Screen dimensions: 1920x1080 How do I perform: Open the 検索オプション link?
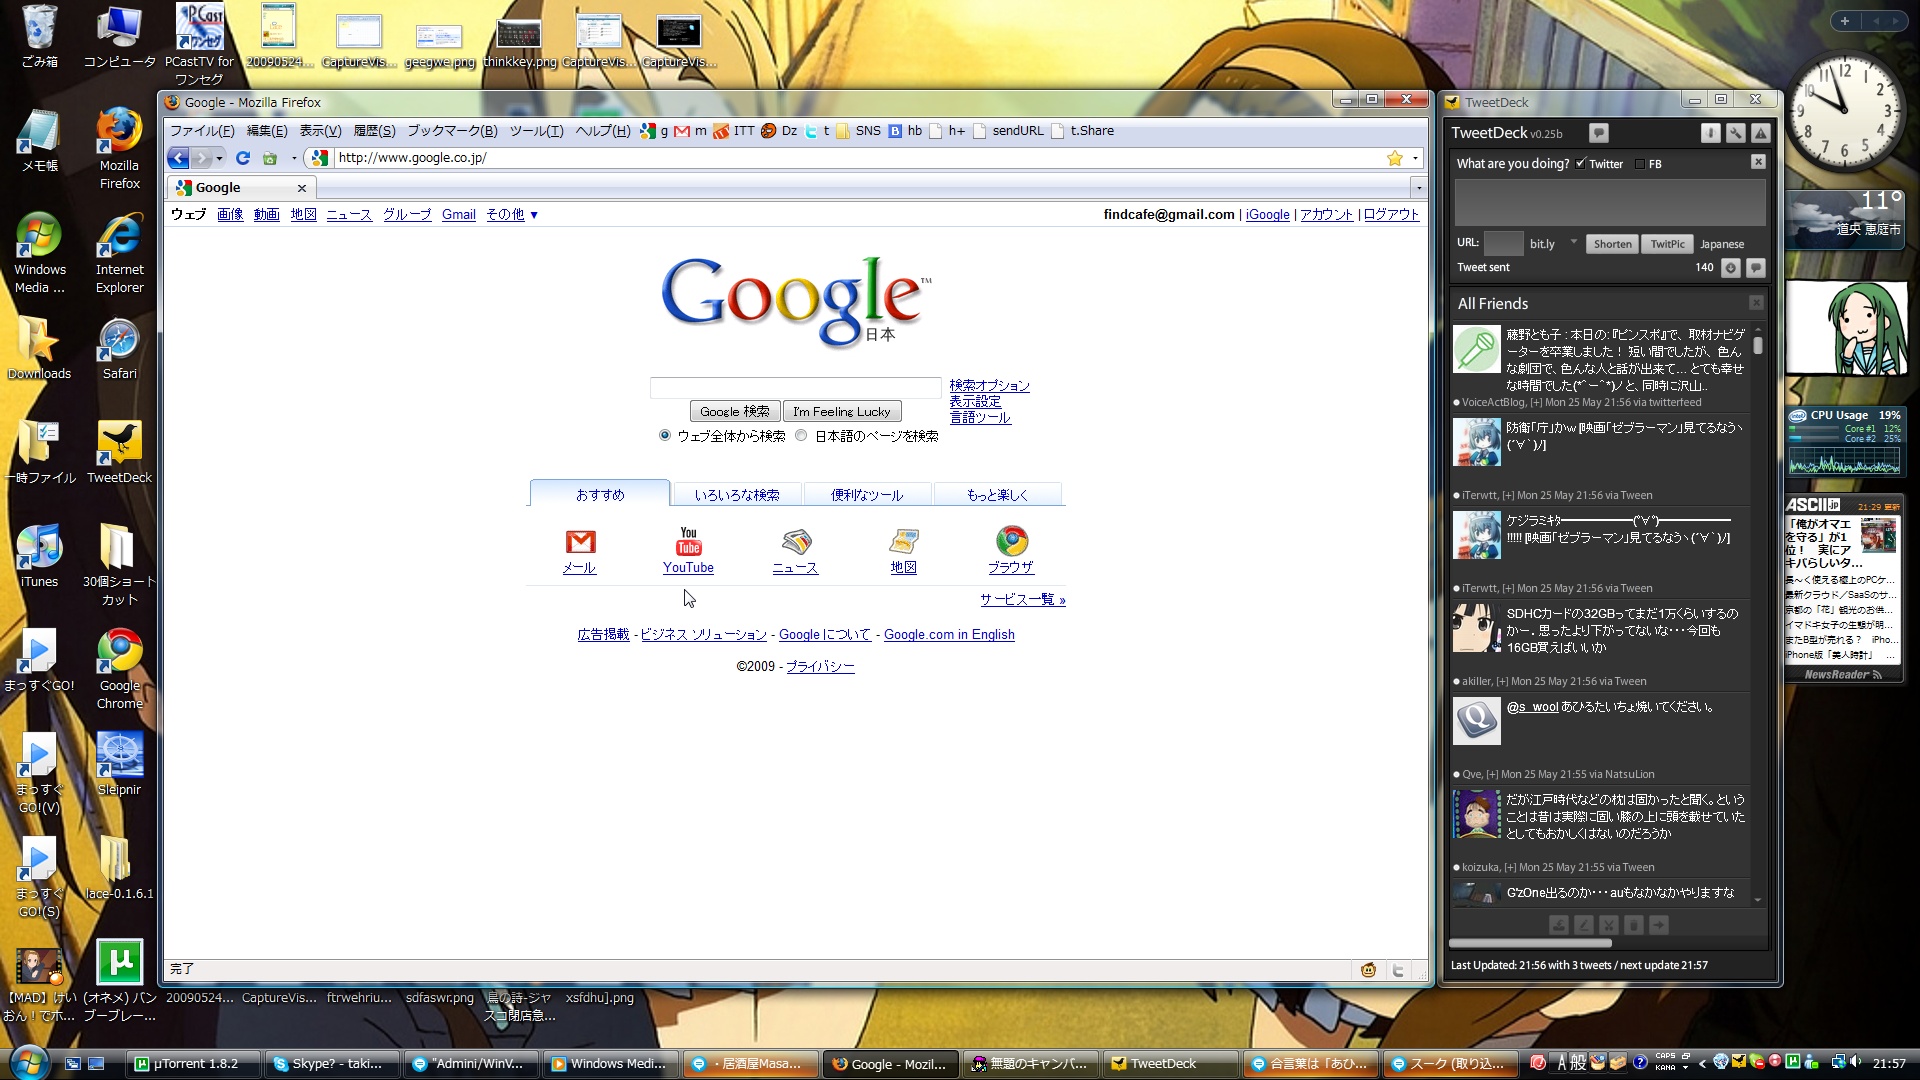(x=989, y=386)
